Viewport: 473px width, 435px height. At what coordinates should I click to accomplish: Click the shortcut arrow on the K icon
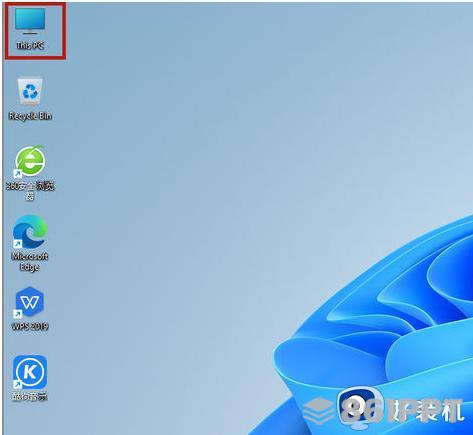point(17,385)
